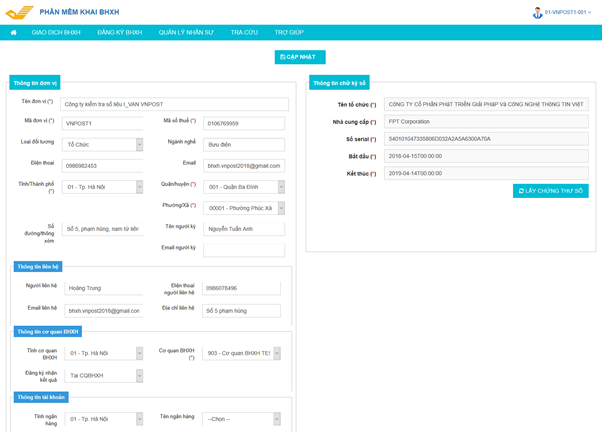602x432 pixels.
Task: Open the Đăng ký BHXH menu
Action: click(x=119, y=32)
